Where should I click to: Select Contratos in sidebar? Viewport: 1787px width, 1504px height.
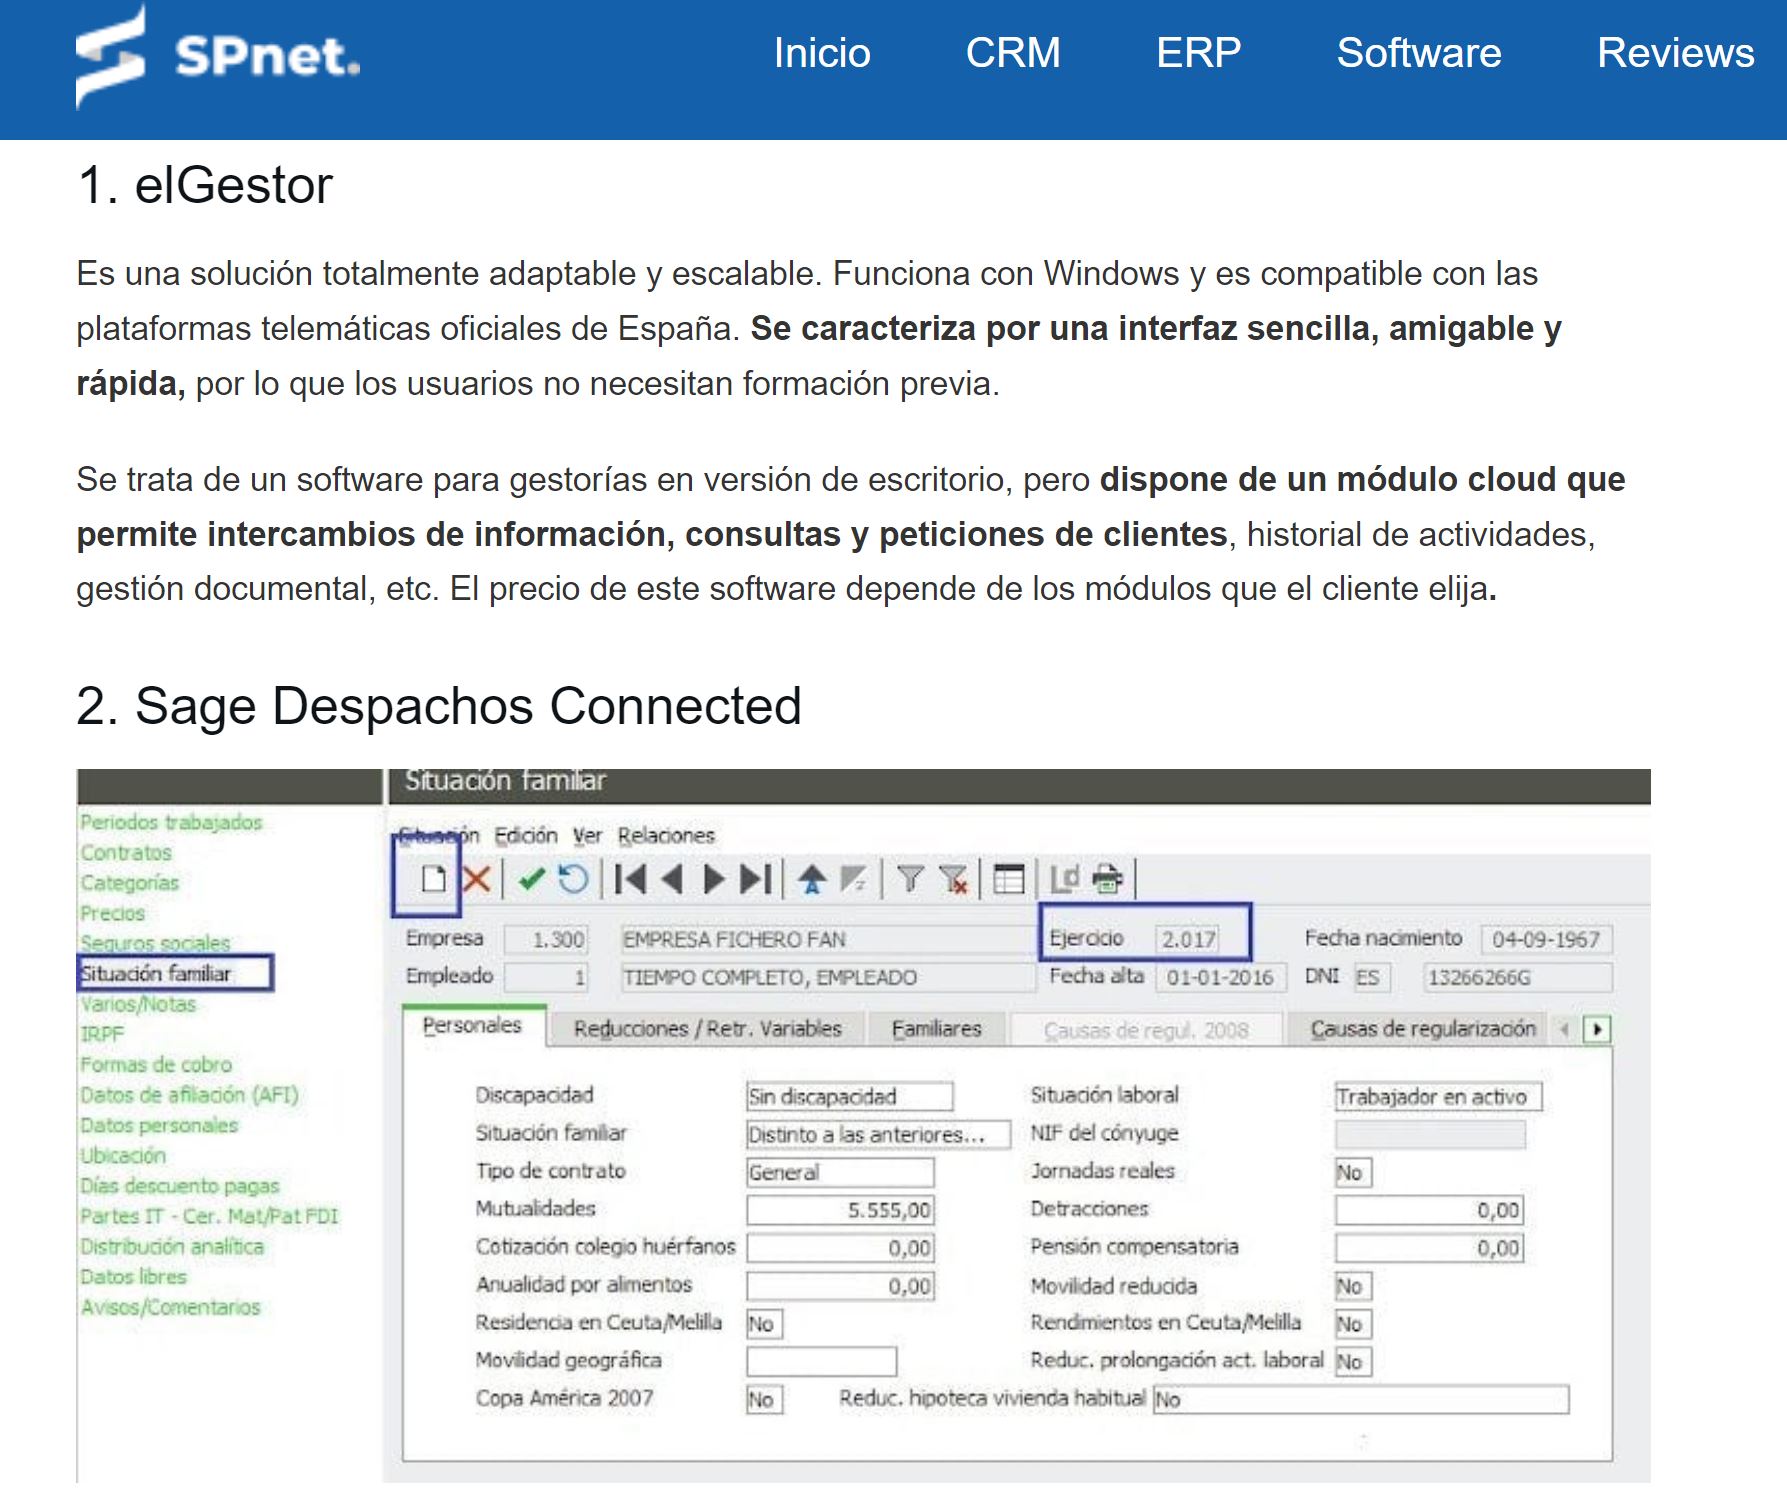(126, 852)
